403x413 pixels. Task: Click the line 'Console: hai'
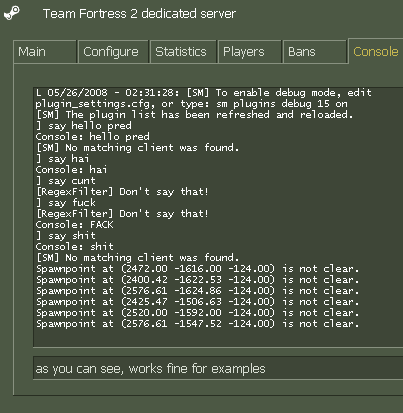click(x=71, y=170)
